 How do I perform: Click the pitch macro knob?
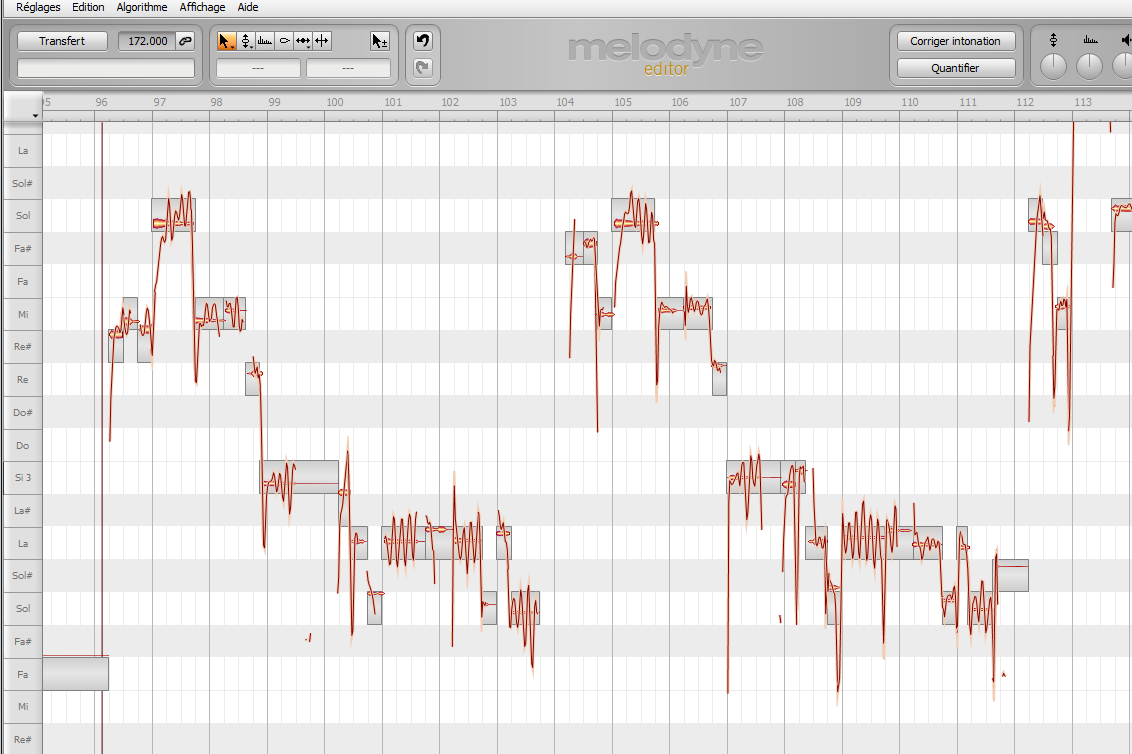point(1054,67)
